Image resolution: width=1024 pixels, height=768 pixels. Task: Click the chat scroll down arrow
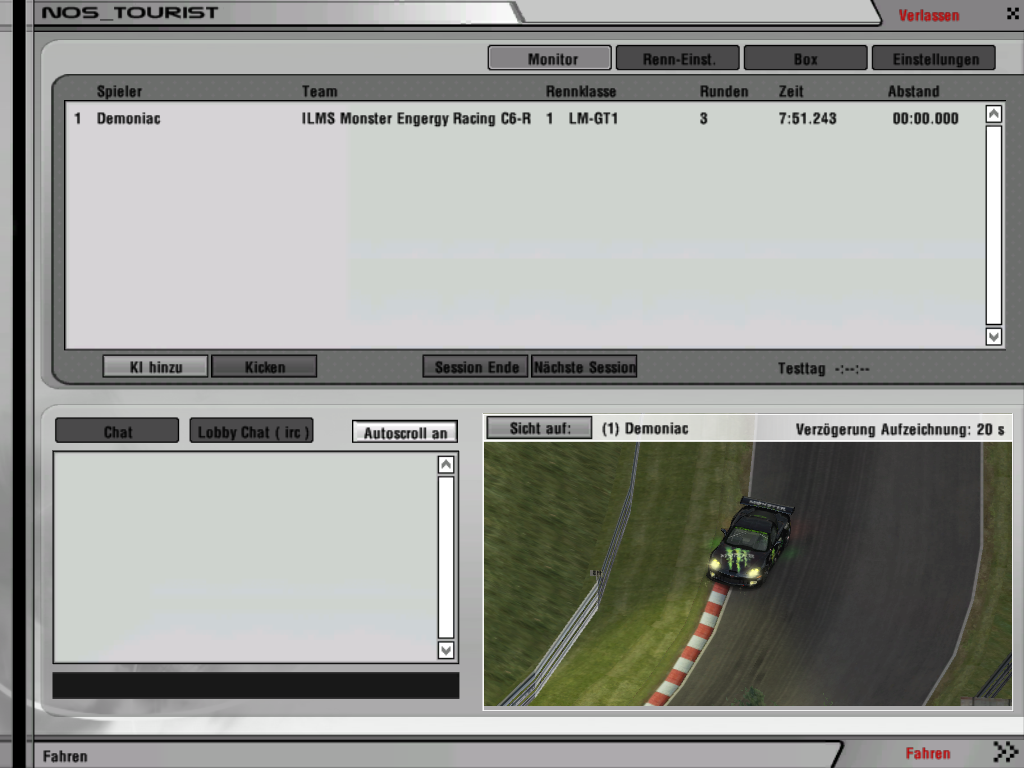click(x=446, y=650)
